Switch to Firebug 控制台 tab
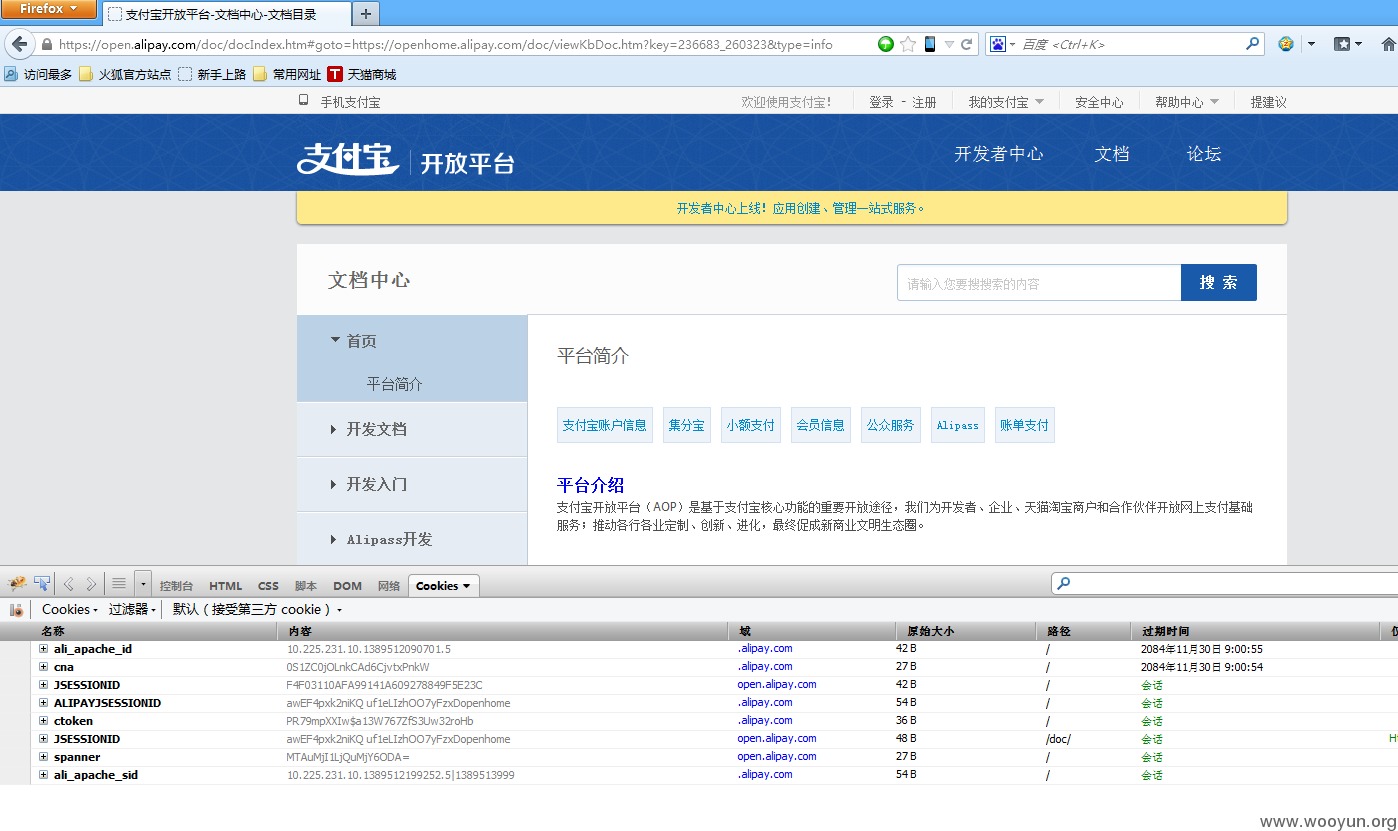 pyautogui.click(x=176, y=586)
